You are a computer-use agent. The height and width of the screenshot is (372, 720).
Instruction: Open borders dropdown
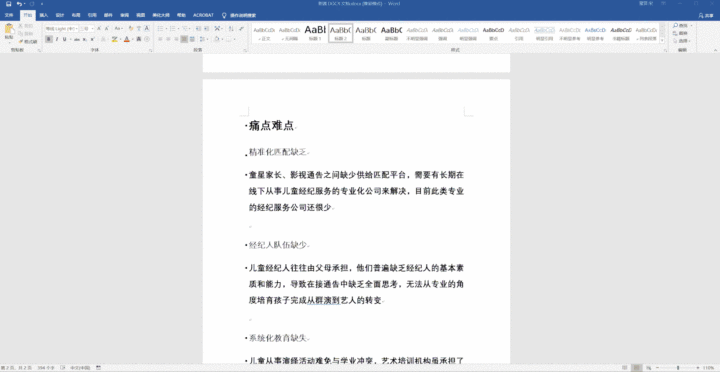(234, 39)
